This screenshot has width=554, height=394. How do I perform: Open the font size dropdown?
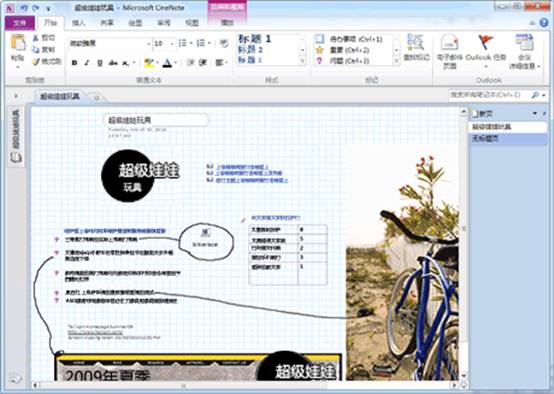coord(172,43)
